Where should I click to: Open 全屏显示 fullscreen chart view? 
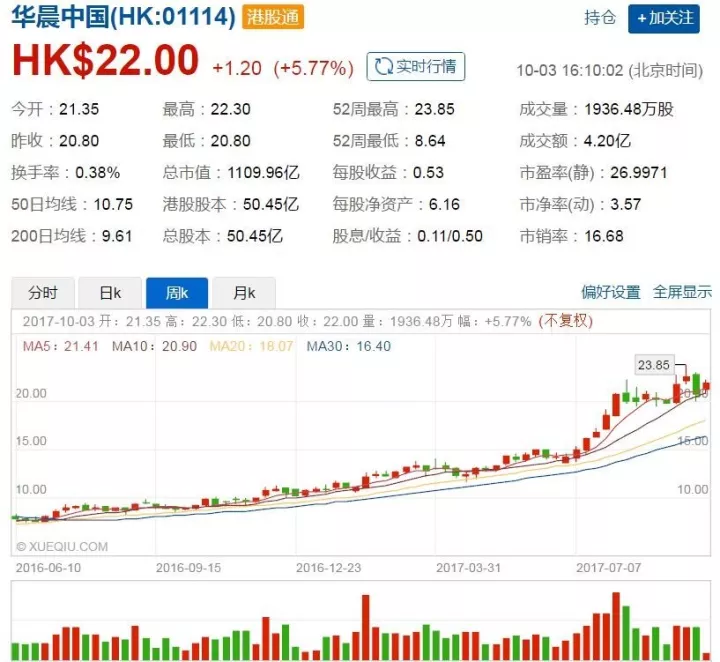[682, 292]
